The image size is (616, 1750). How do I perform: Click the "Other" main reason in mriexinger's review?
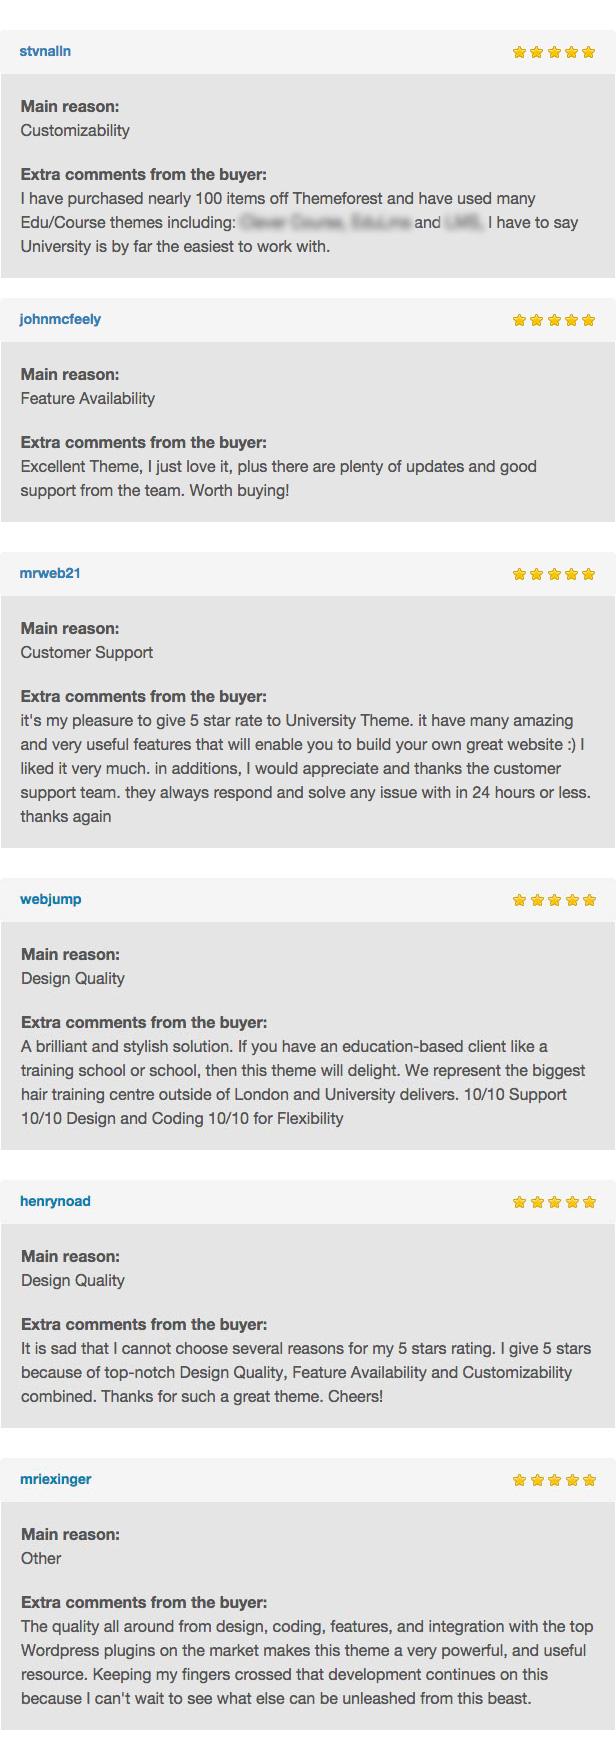point(41,1558)
